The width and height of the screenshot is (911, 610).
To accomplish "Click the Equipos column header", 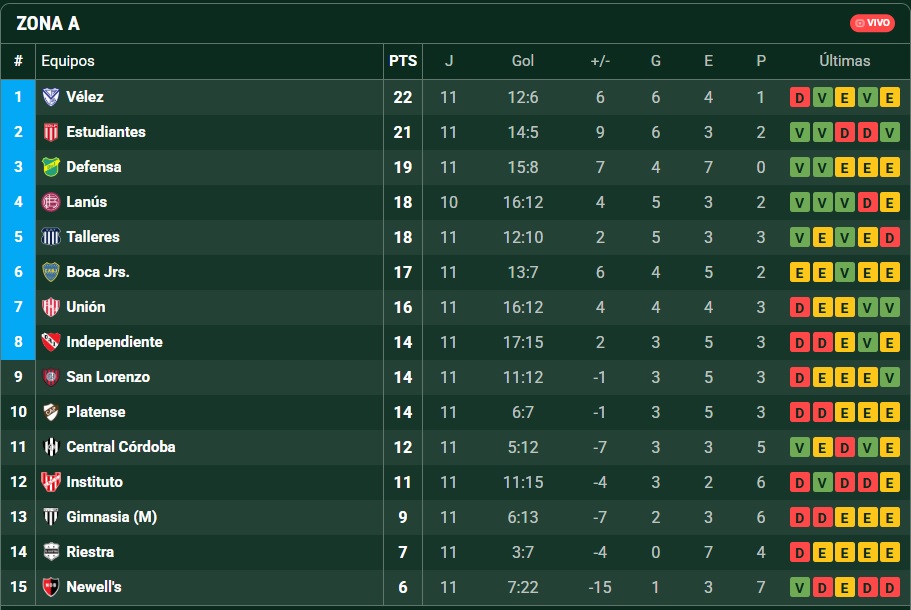I will pos(68,61).
